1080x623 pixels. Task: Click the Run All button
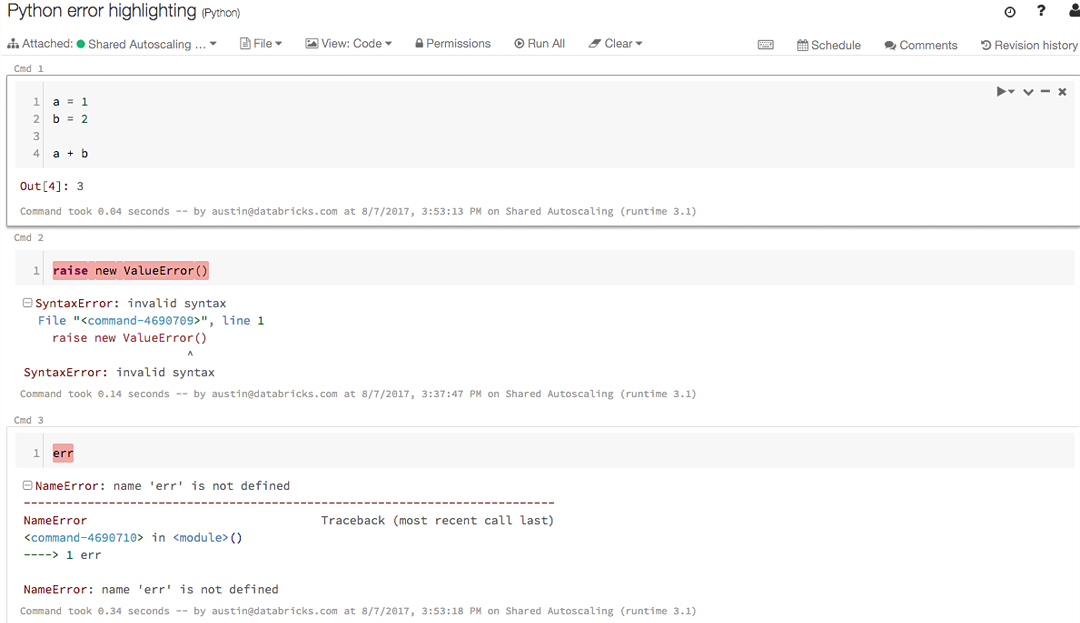click(539, 43)
